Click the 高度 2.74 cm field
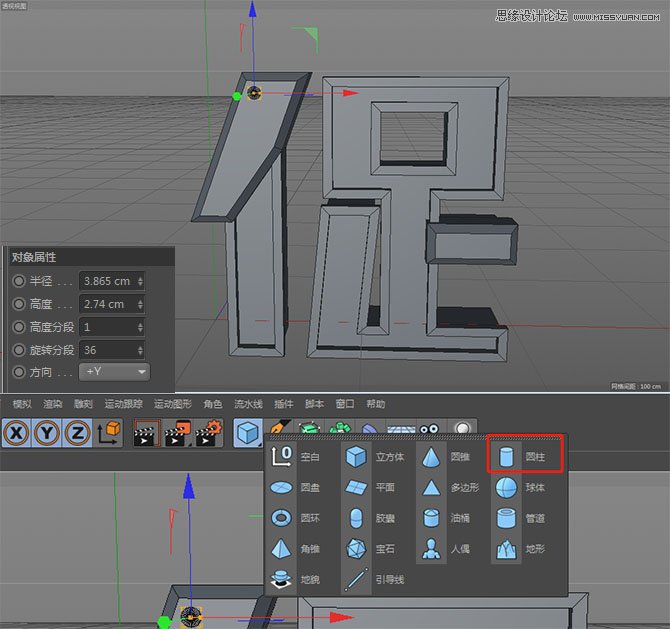This screenshot has width=670, height=629. click(x=112, y=304)
